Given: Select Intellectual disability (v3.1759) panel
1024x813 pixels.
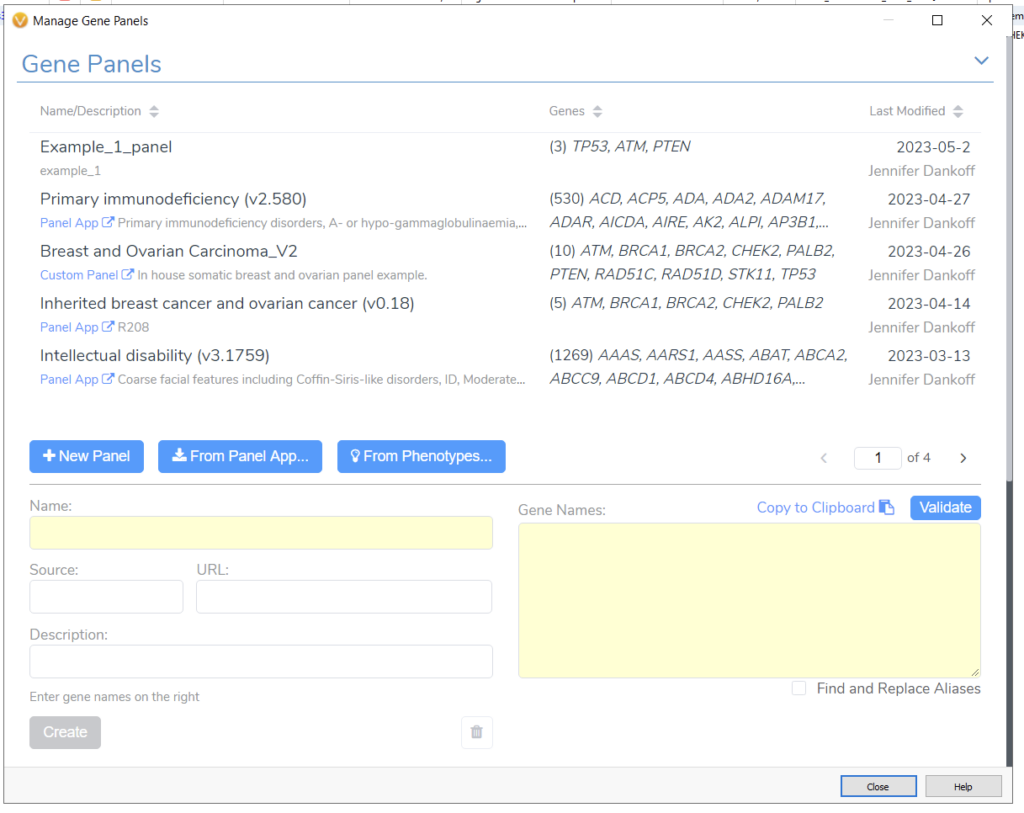Looking at the screenshot, I should click(x=155, y=355).
